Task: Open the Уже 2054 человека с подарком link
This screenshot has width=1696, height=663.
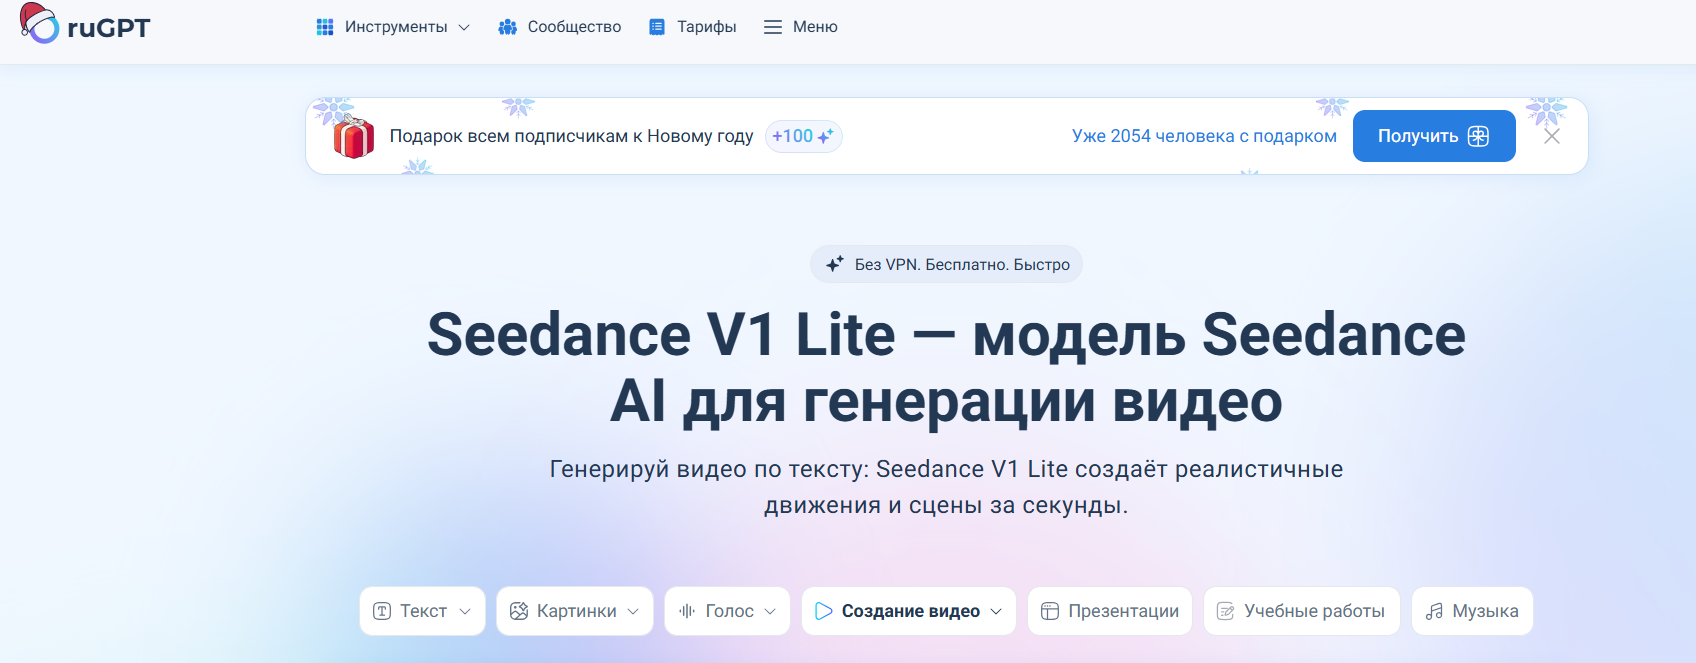Action: [x=1204, y=136]
